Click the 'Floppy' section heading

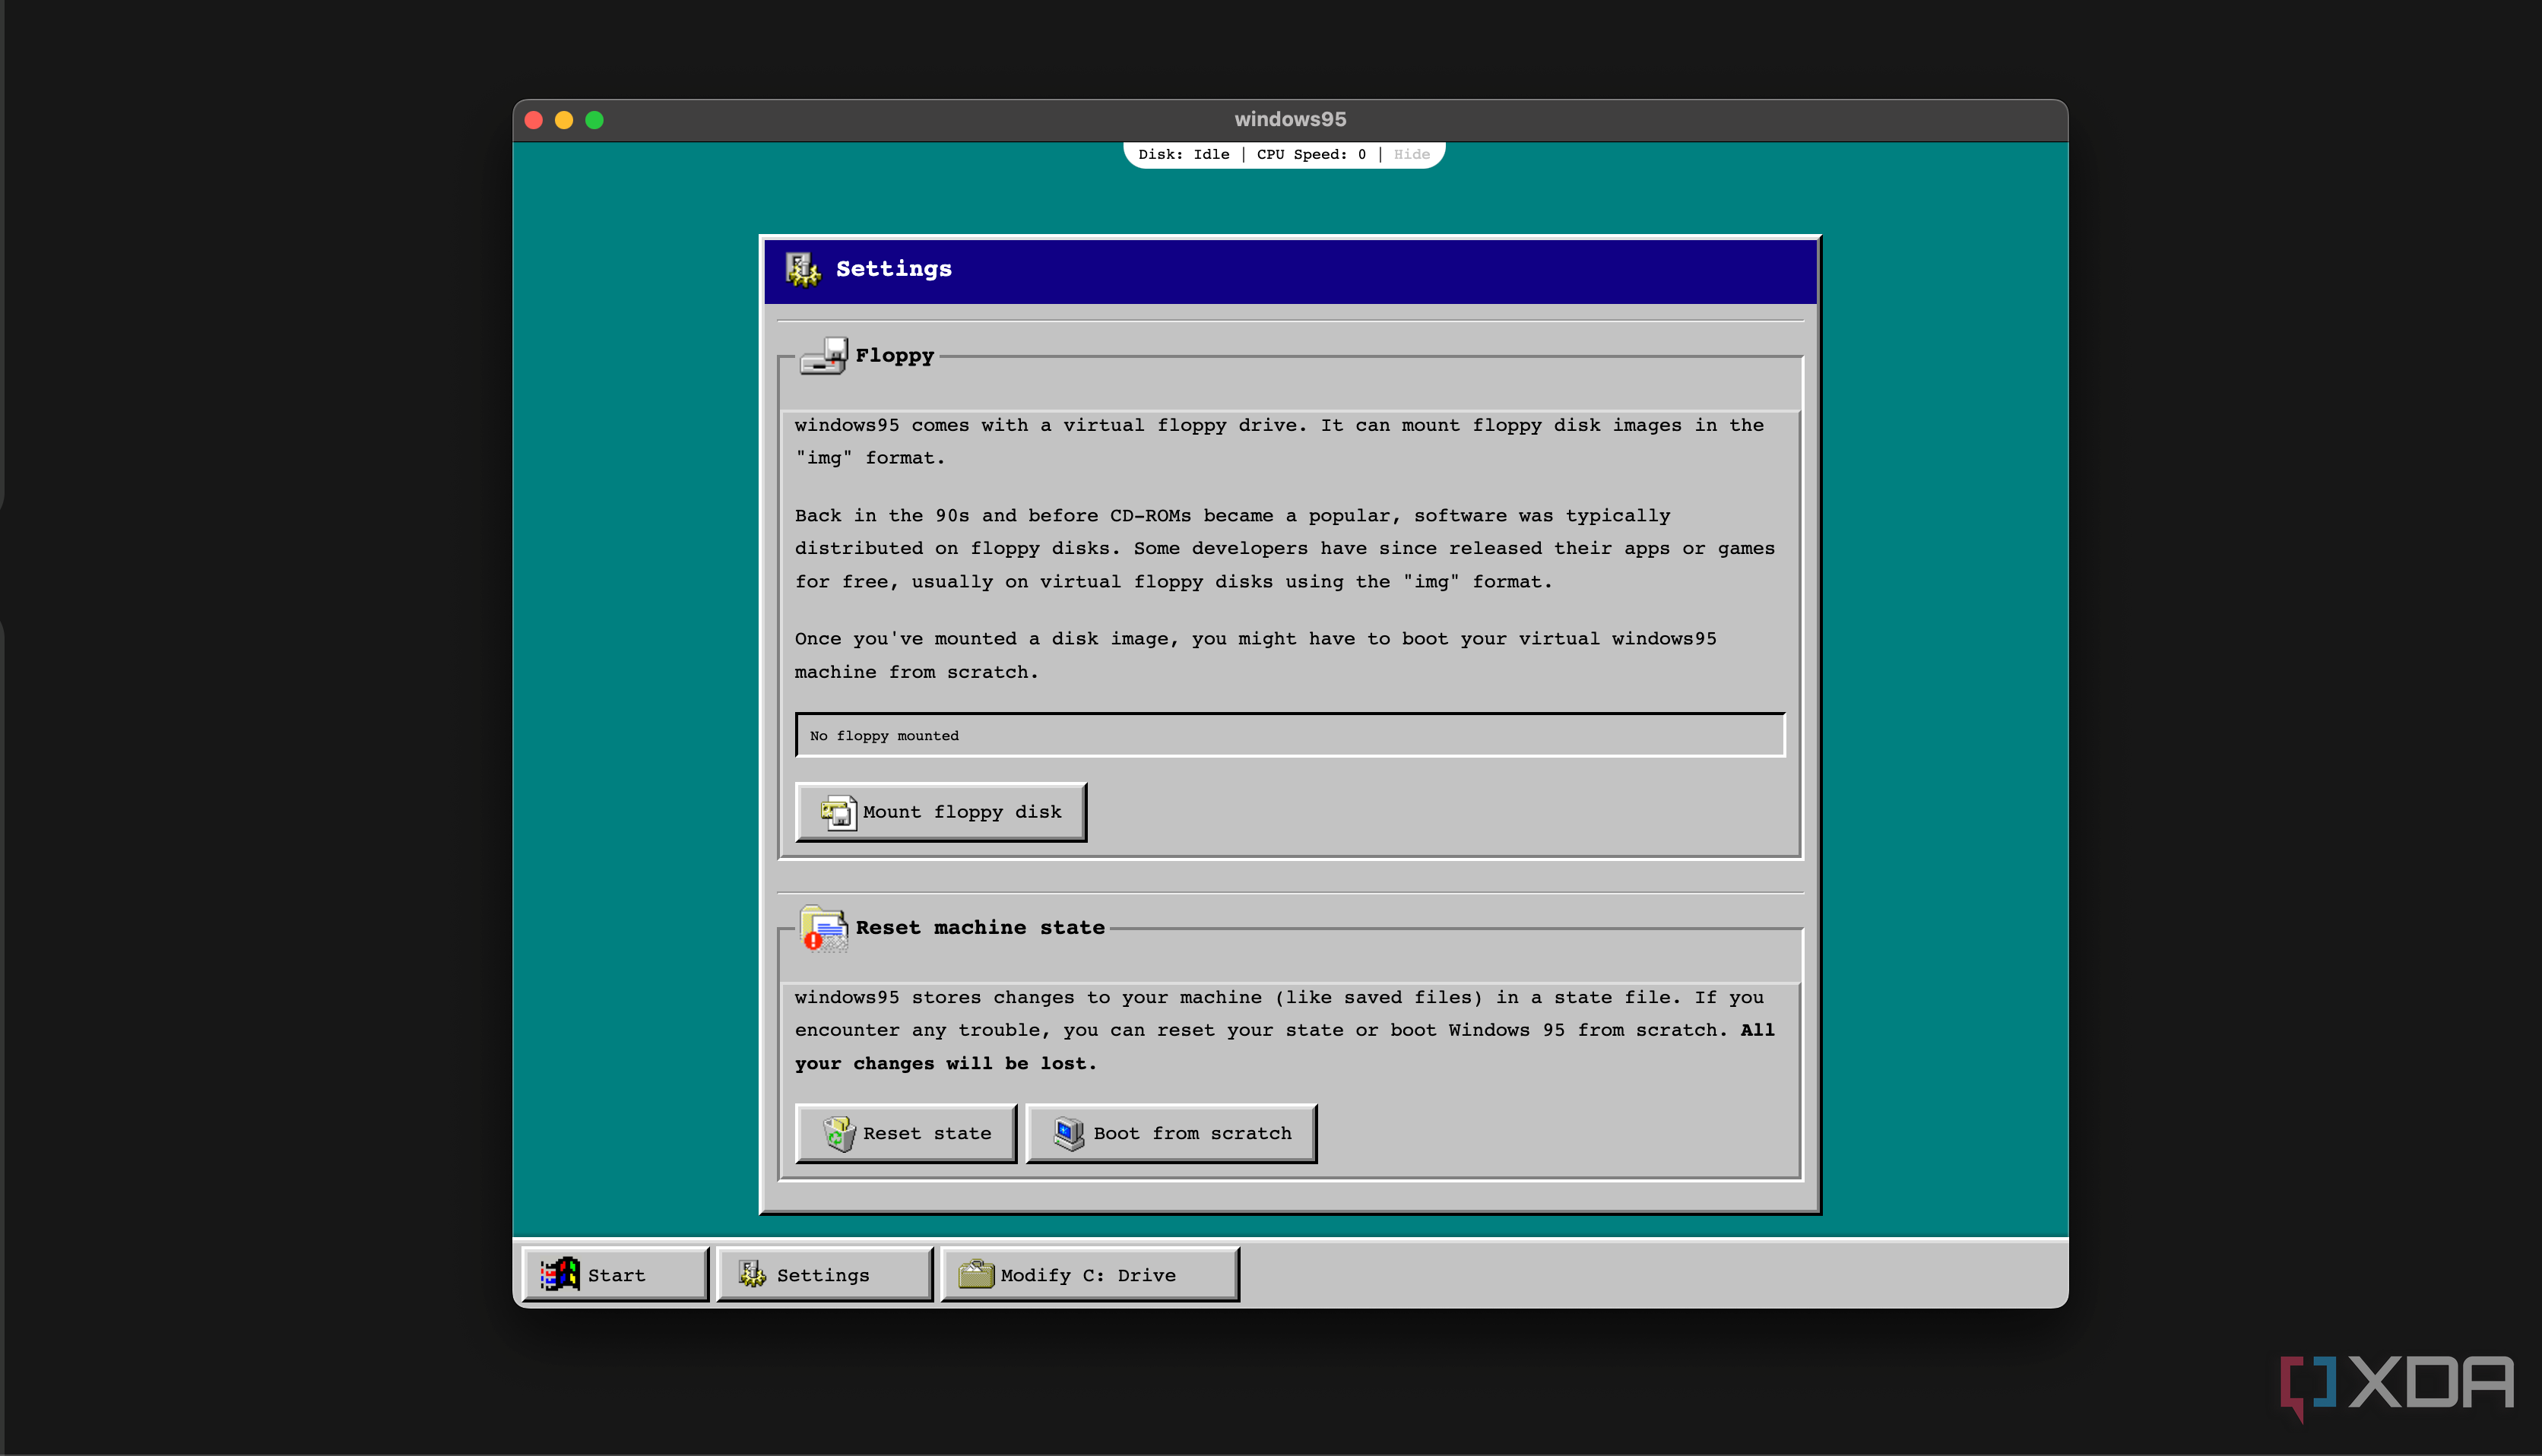[894, 356]
